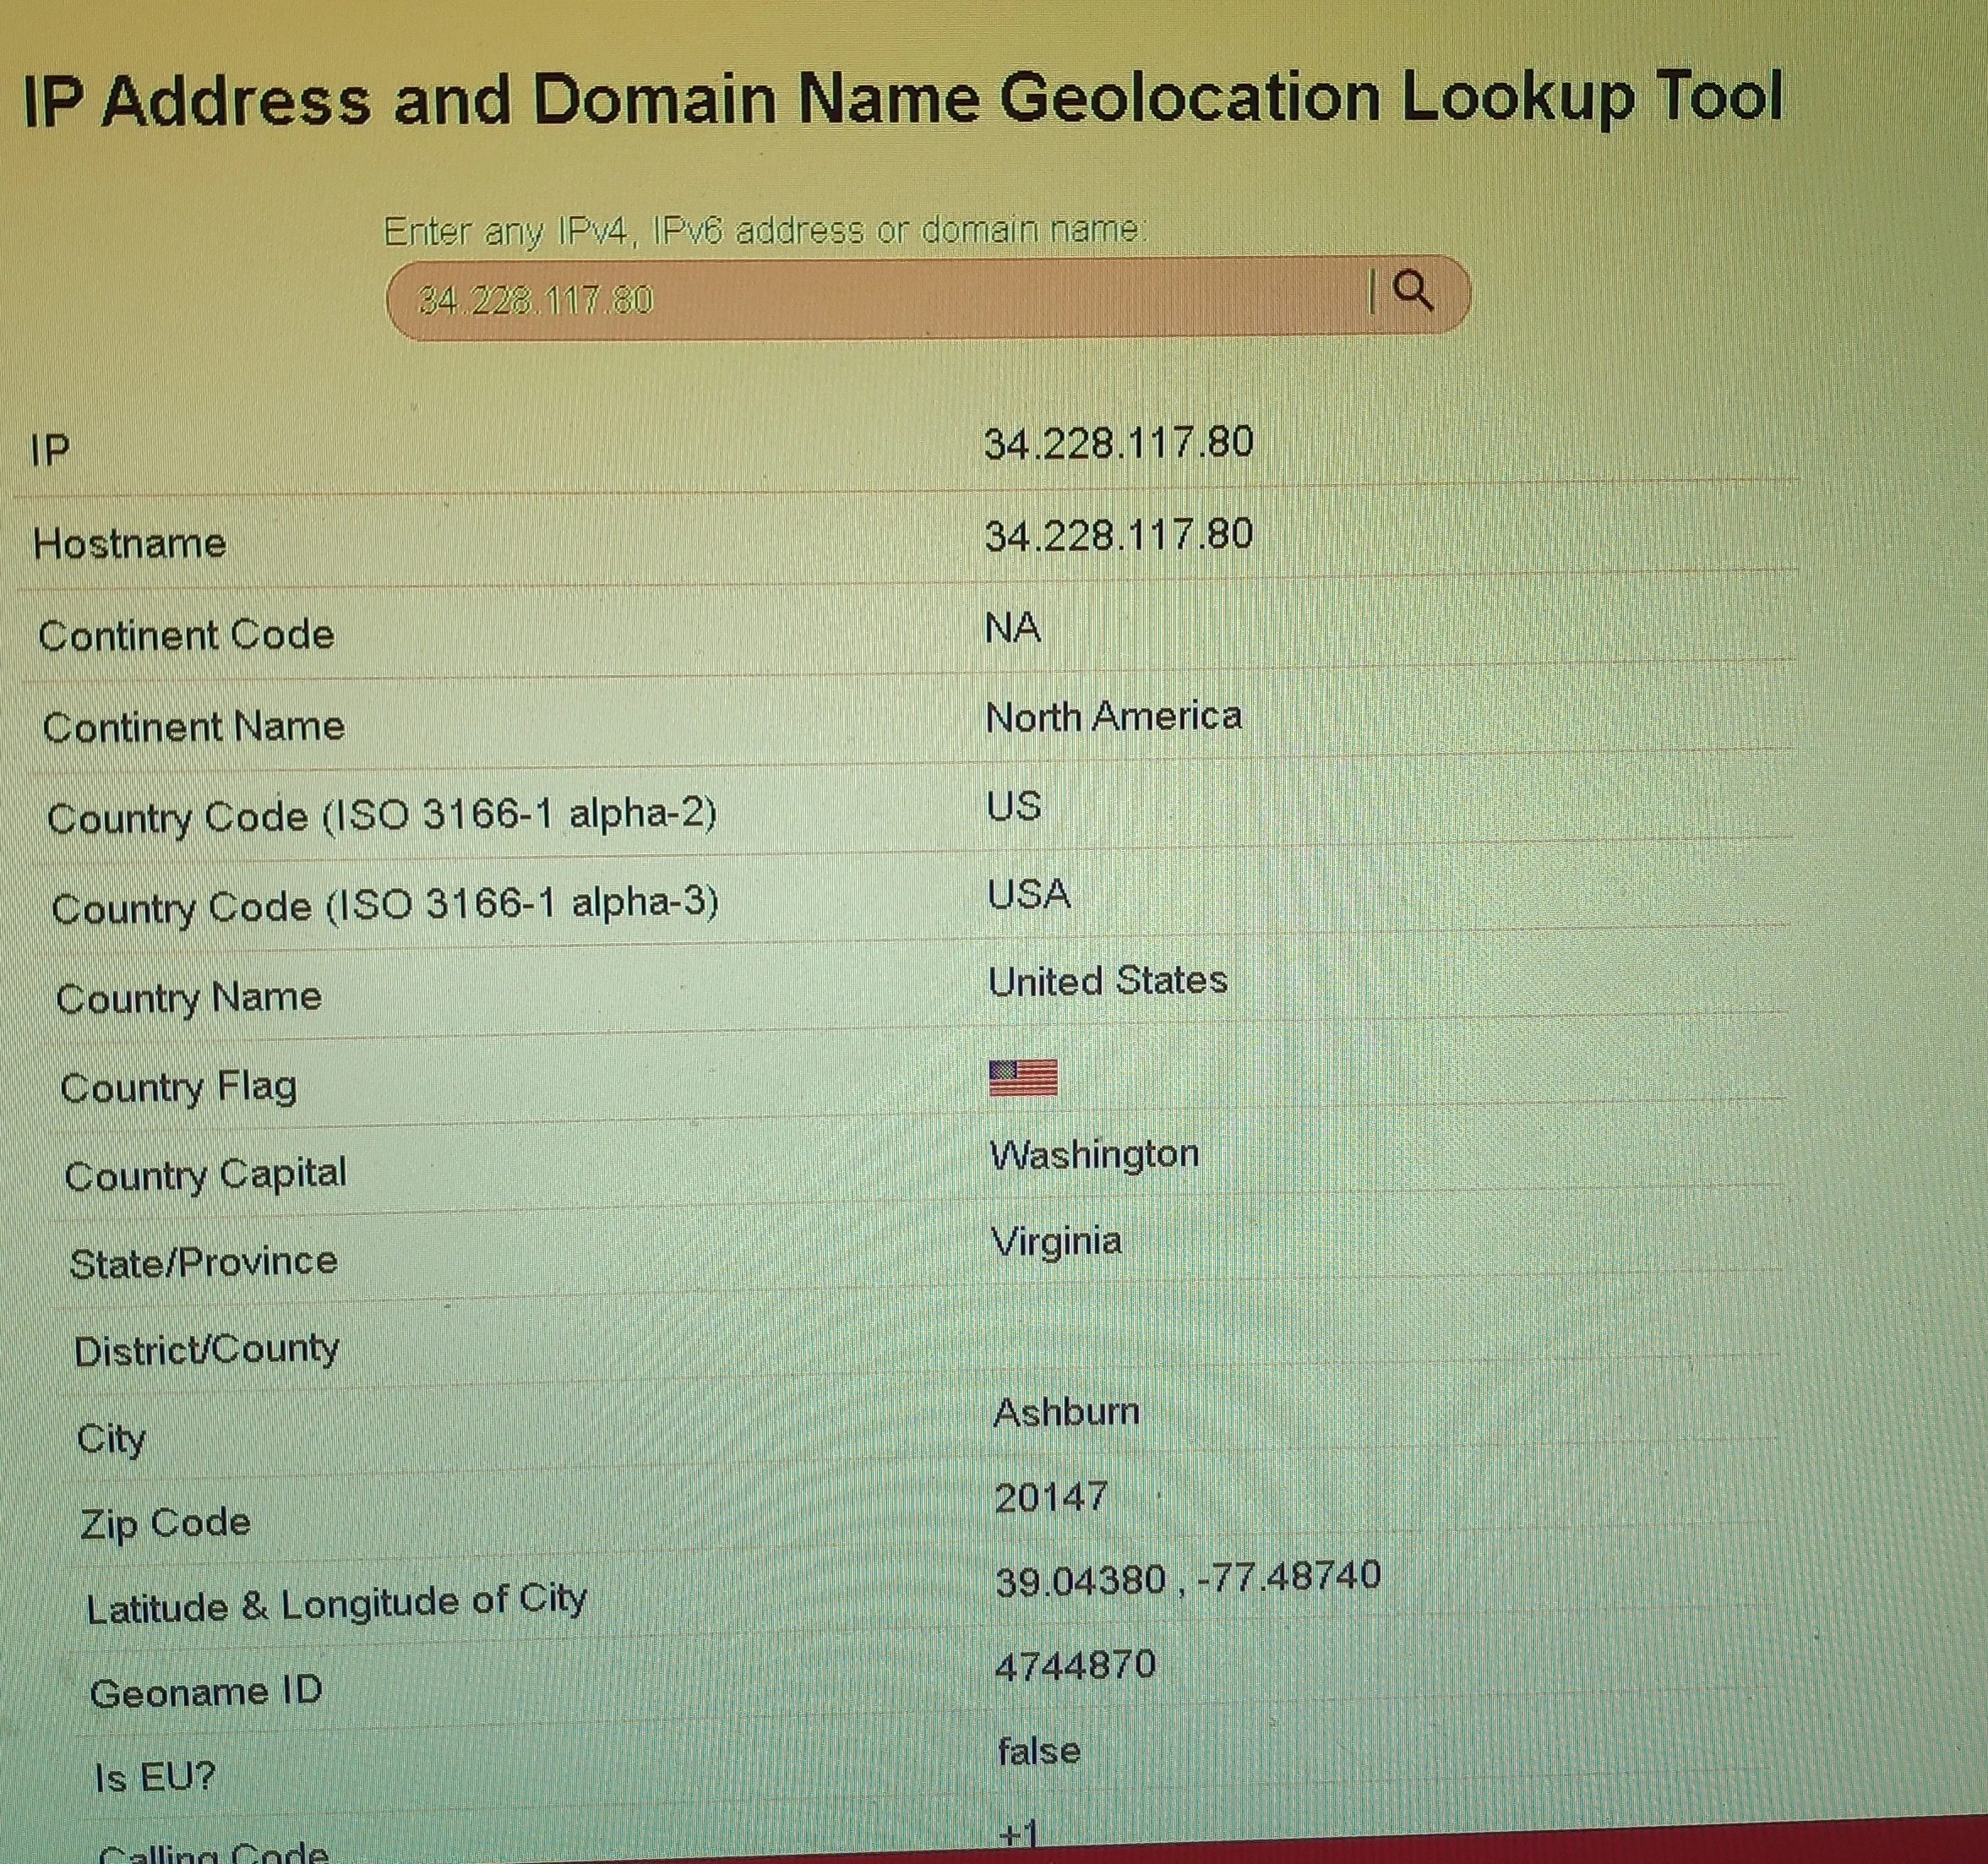This screenshot has width=1988, height=1864.
Task: Click the Hostname value in the table
Action: pos(1117,535)
